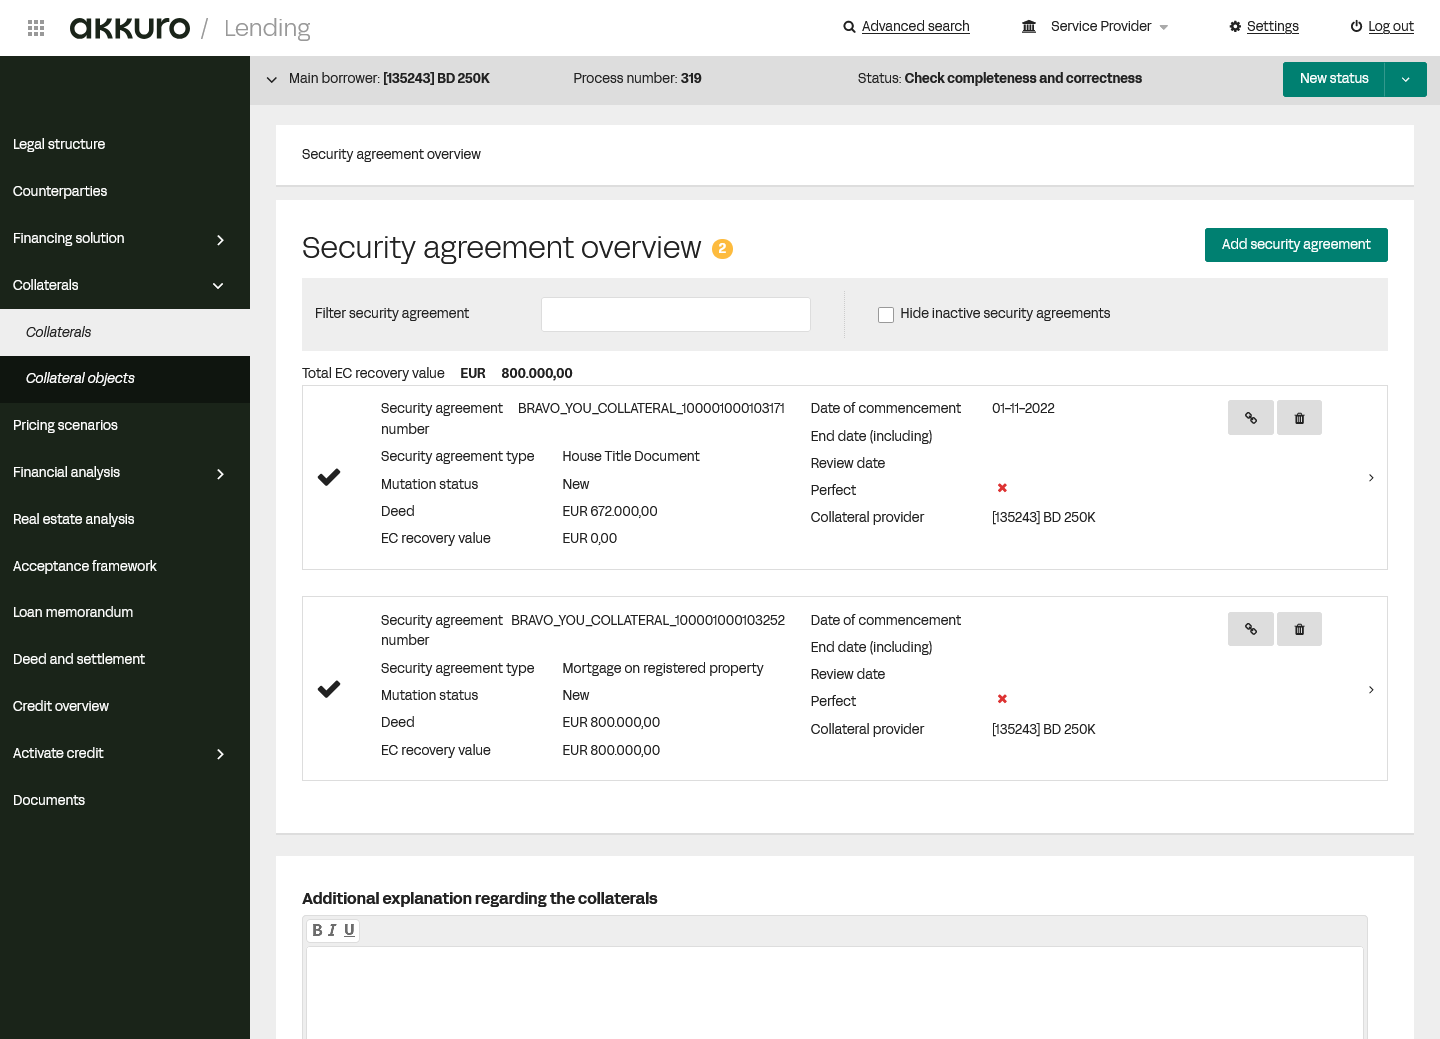Open the New status dropdown arrow
This screenshot has height=1039, width=1440.
coord(1406,79)
